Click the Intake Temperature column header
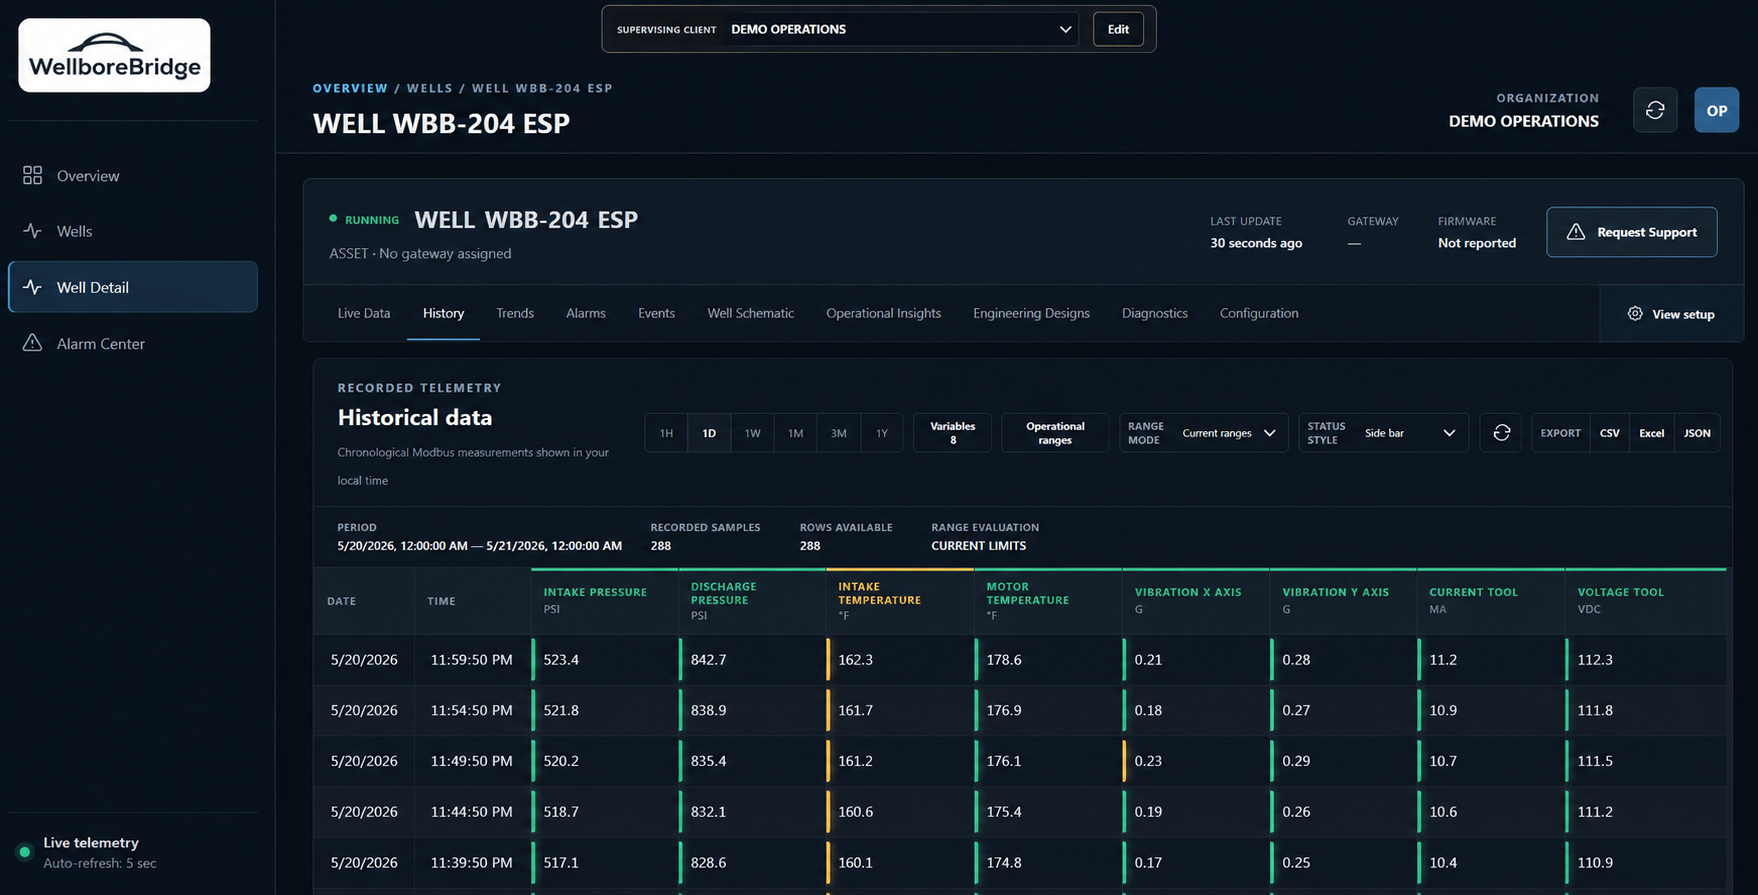 tap(900, 601)
